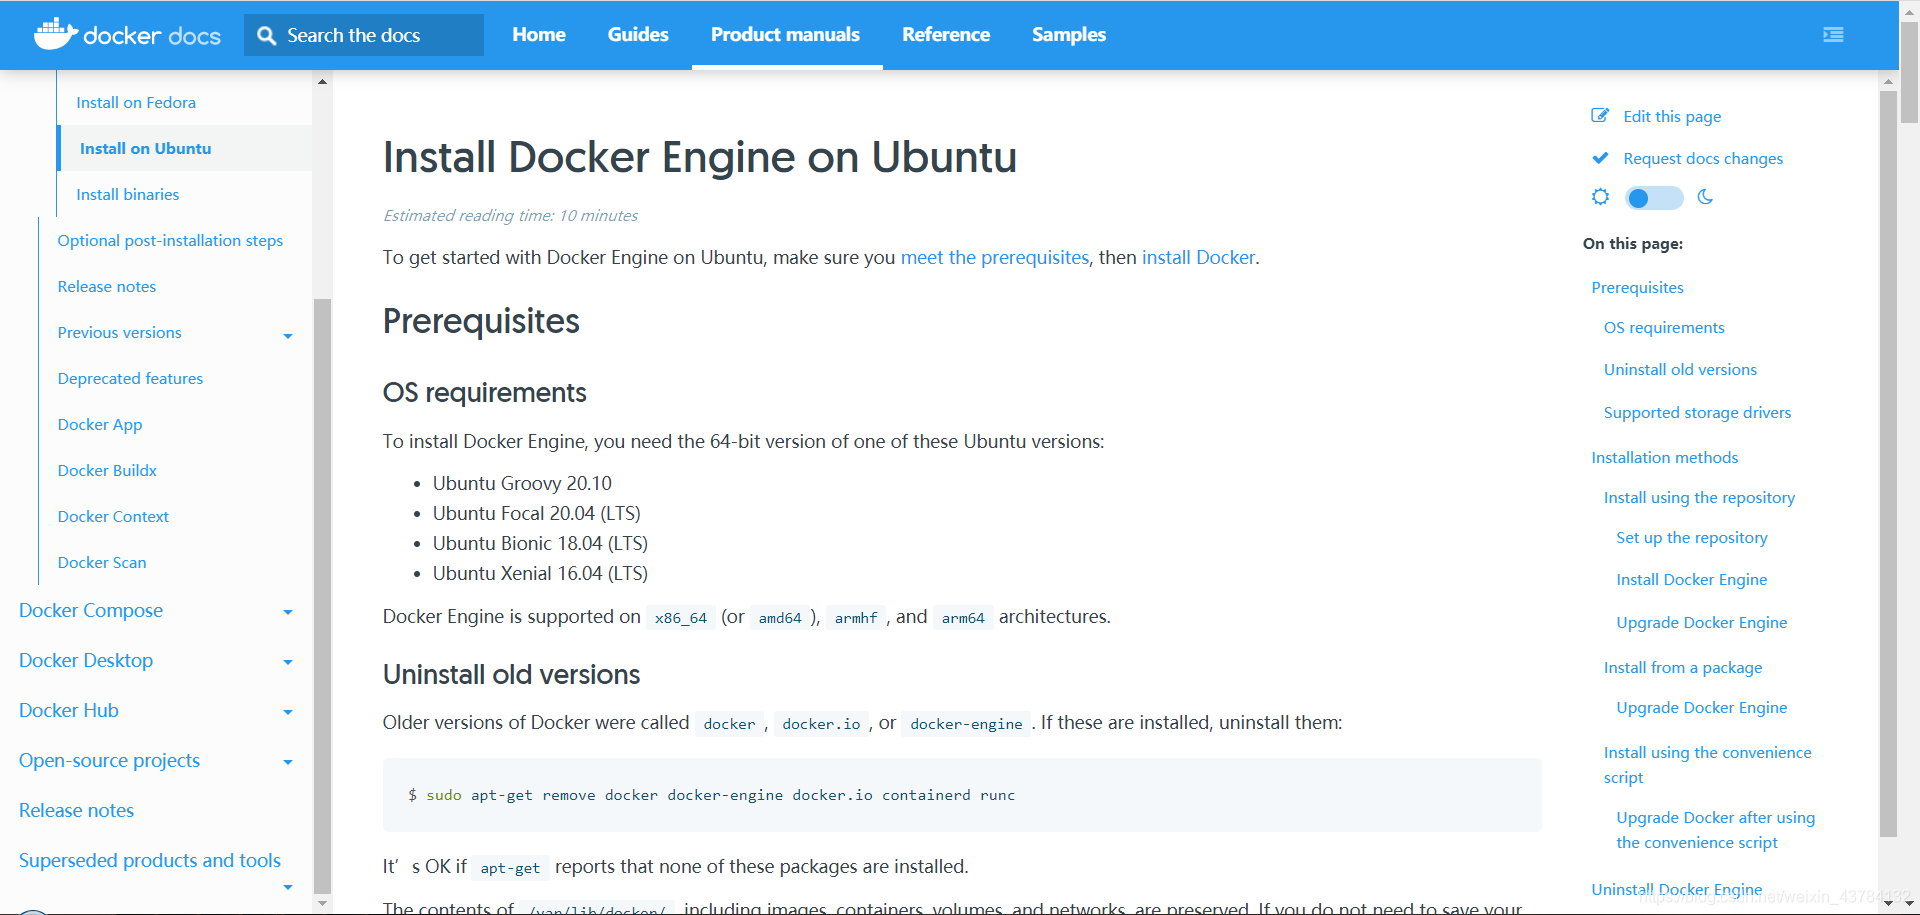Follow the meet the prerequisites link

pyautogui.click(x=995, y=257)
